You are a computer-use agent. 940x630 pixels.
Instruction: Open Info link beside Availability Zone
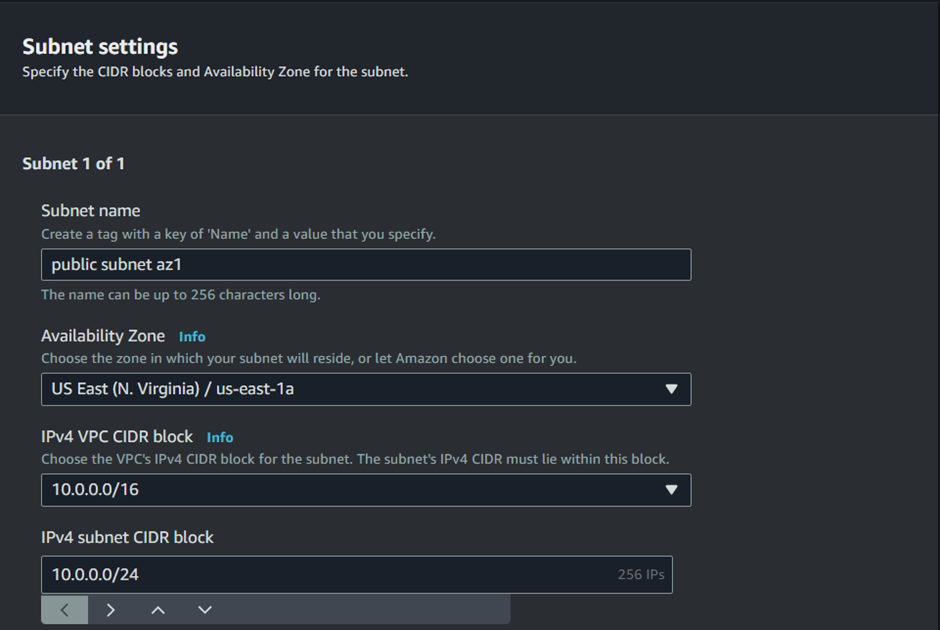coord(192,337)
